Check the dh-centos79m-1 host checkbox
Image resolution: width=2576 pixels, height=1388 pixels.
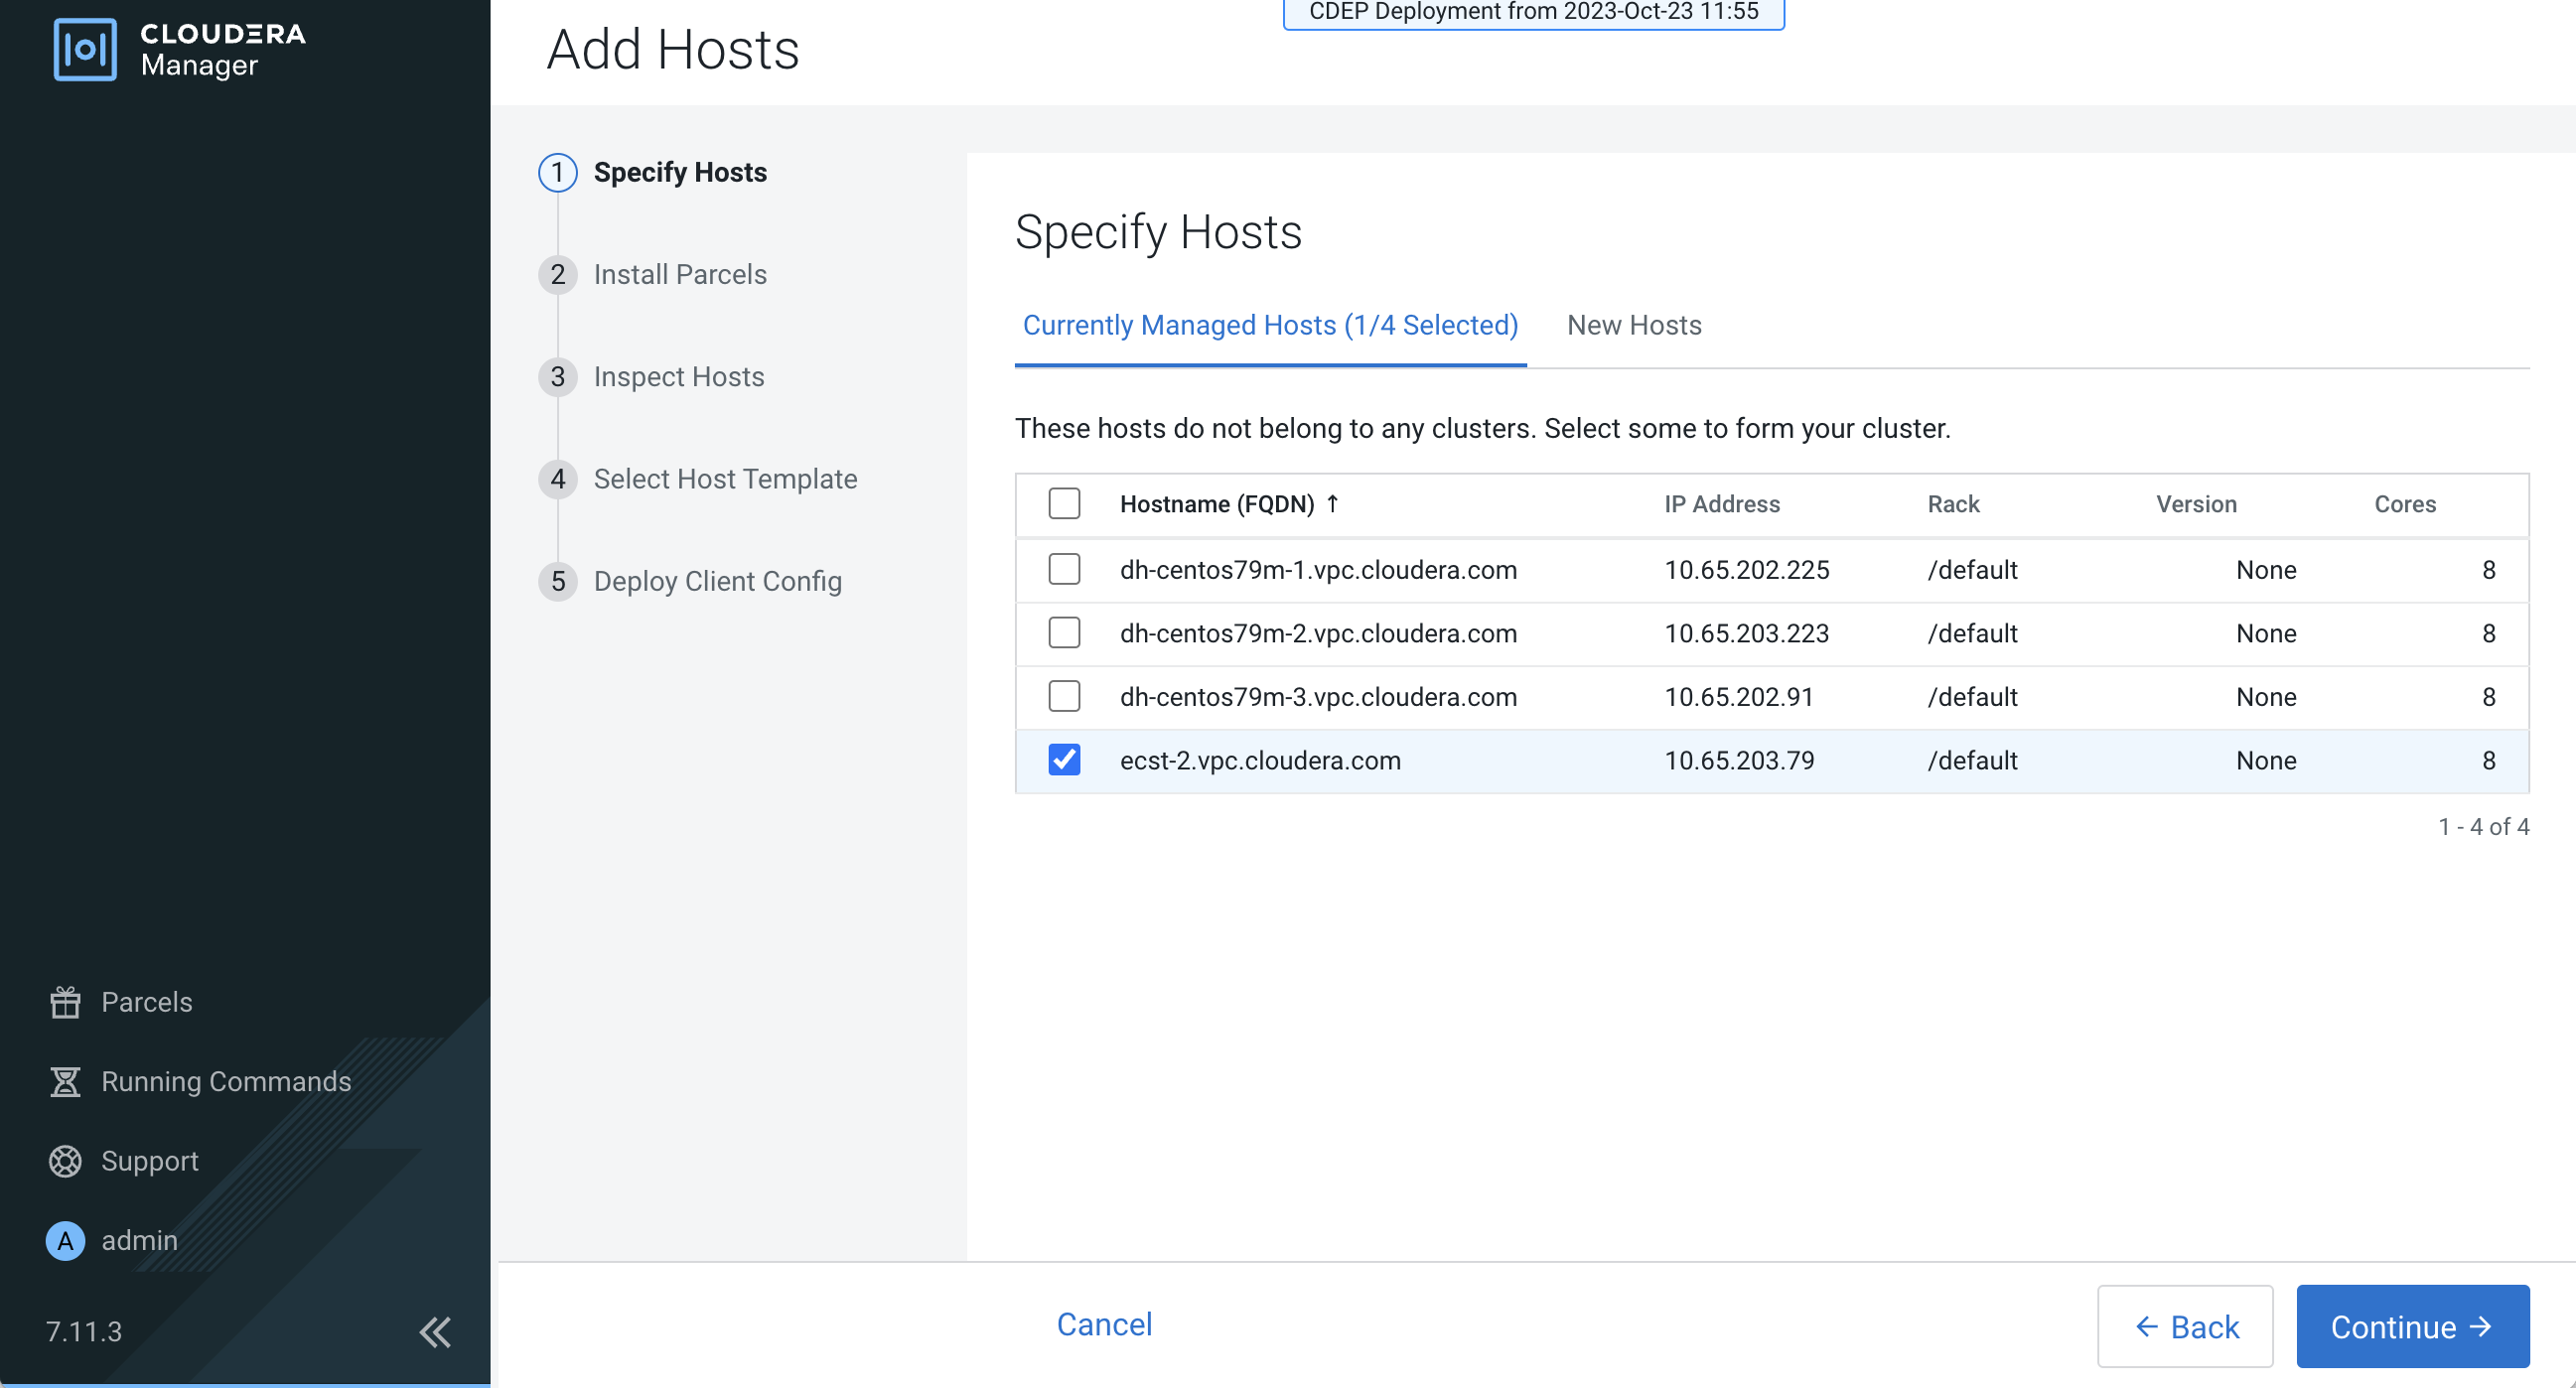(1064, 570)
